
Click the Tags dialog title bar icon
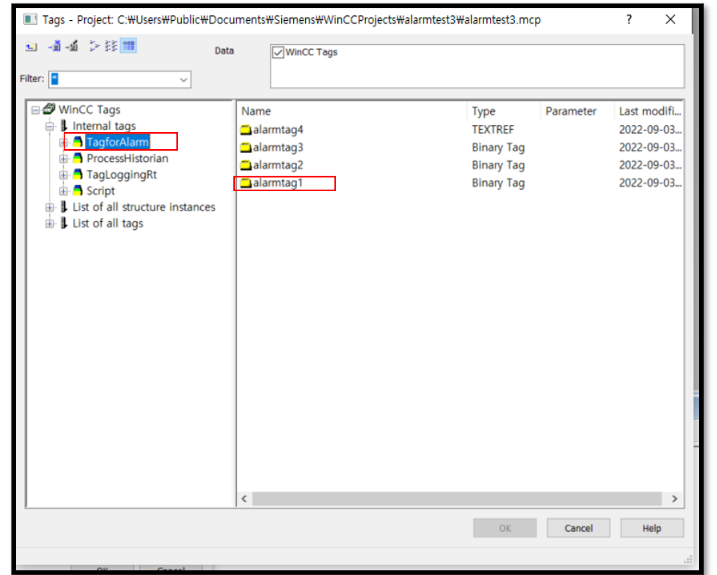click(x=30, y=19)
